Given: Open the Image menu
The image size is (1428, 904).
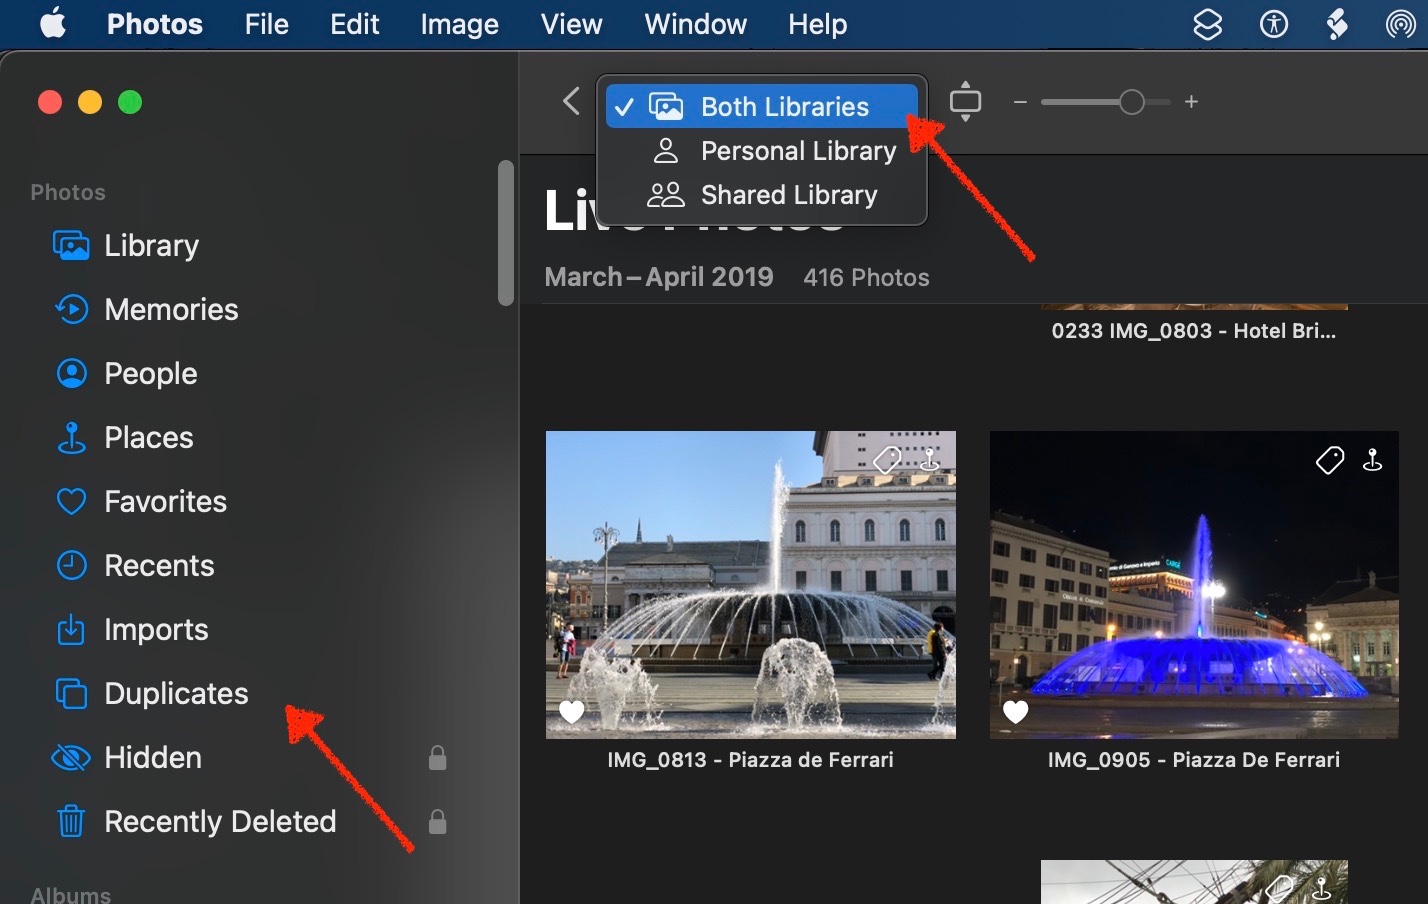Looking at the screenshot, I should tap(459, 24).
